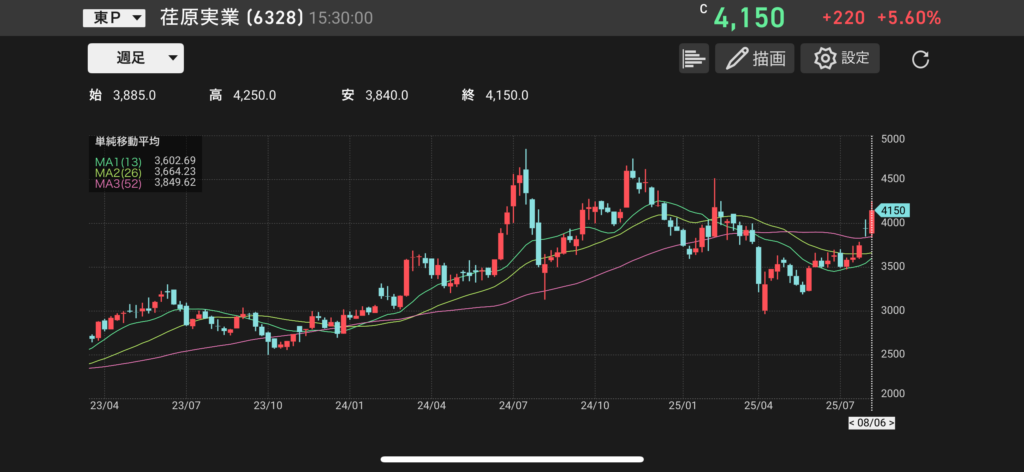Click 3500 on the price axis
The height and width of the screenshot is (472, 1024).
pos(892,266)
